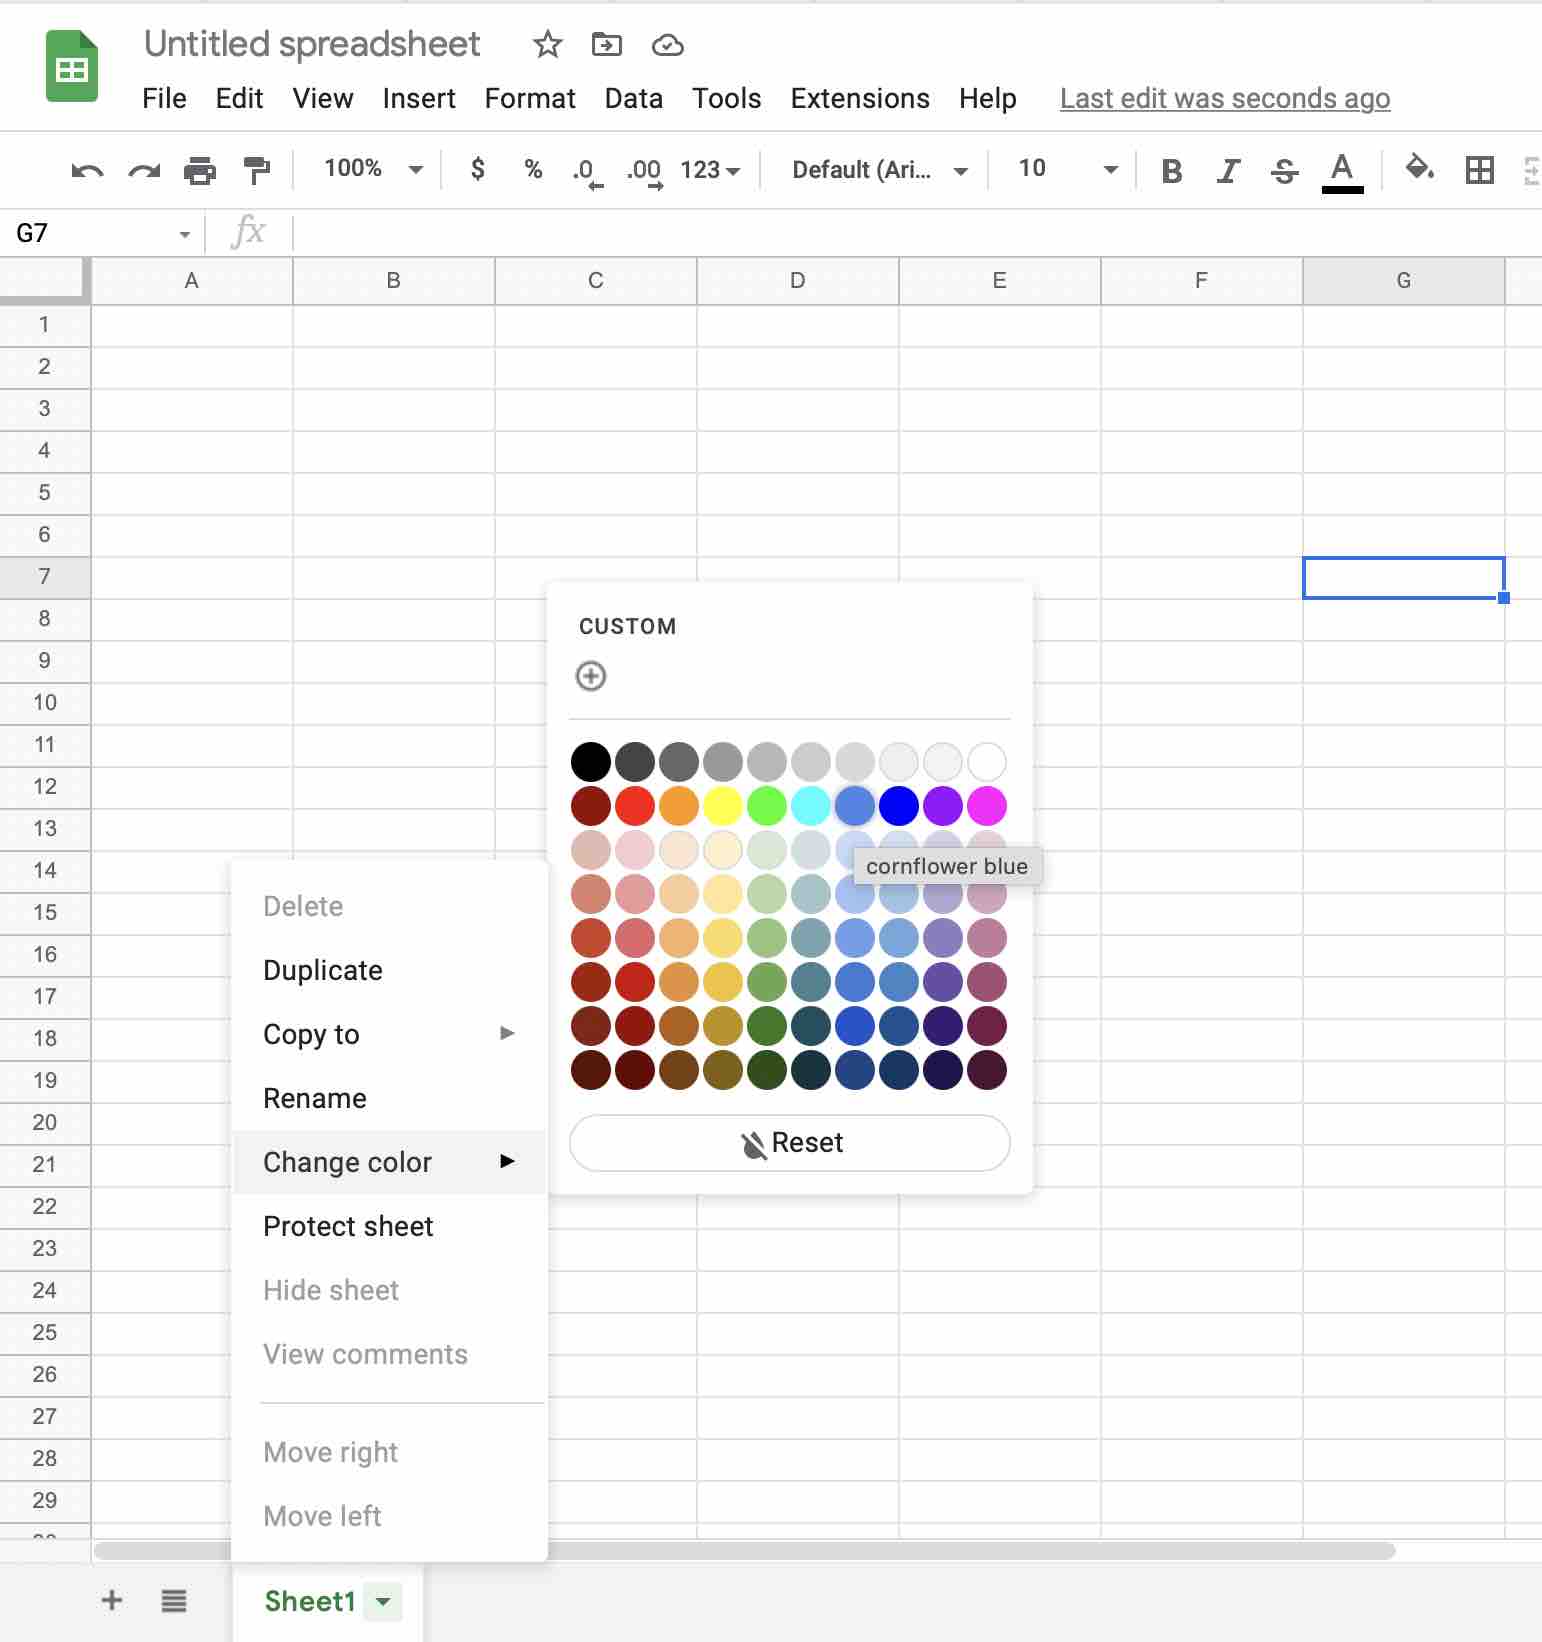Open the Sheet1 tab dropdown arrow
Viewport: 1542px width, 1642px height.
[x=382, y=1601]
